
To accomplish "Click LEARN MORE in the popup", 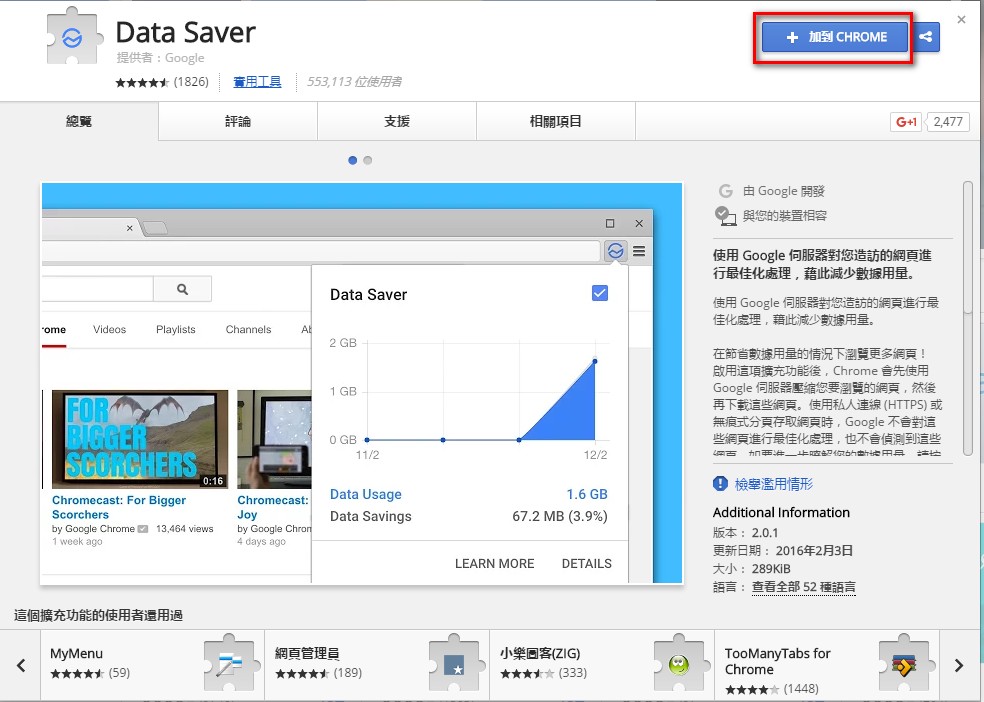I will (495, 563).
